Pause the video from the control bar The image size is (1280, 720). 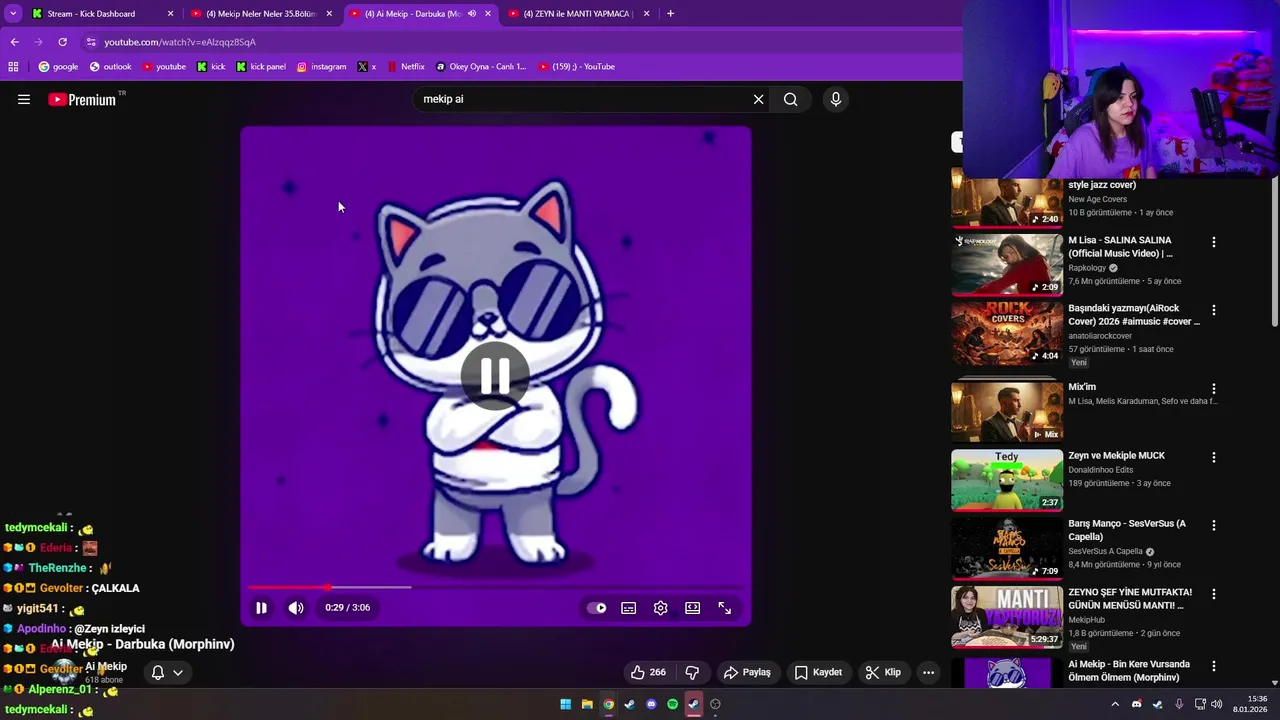(x=261, y=607)
